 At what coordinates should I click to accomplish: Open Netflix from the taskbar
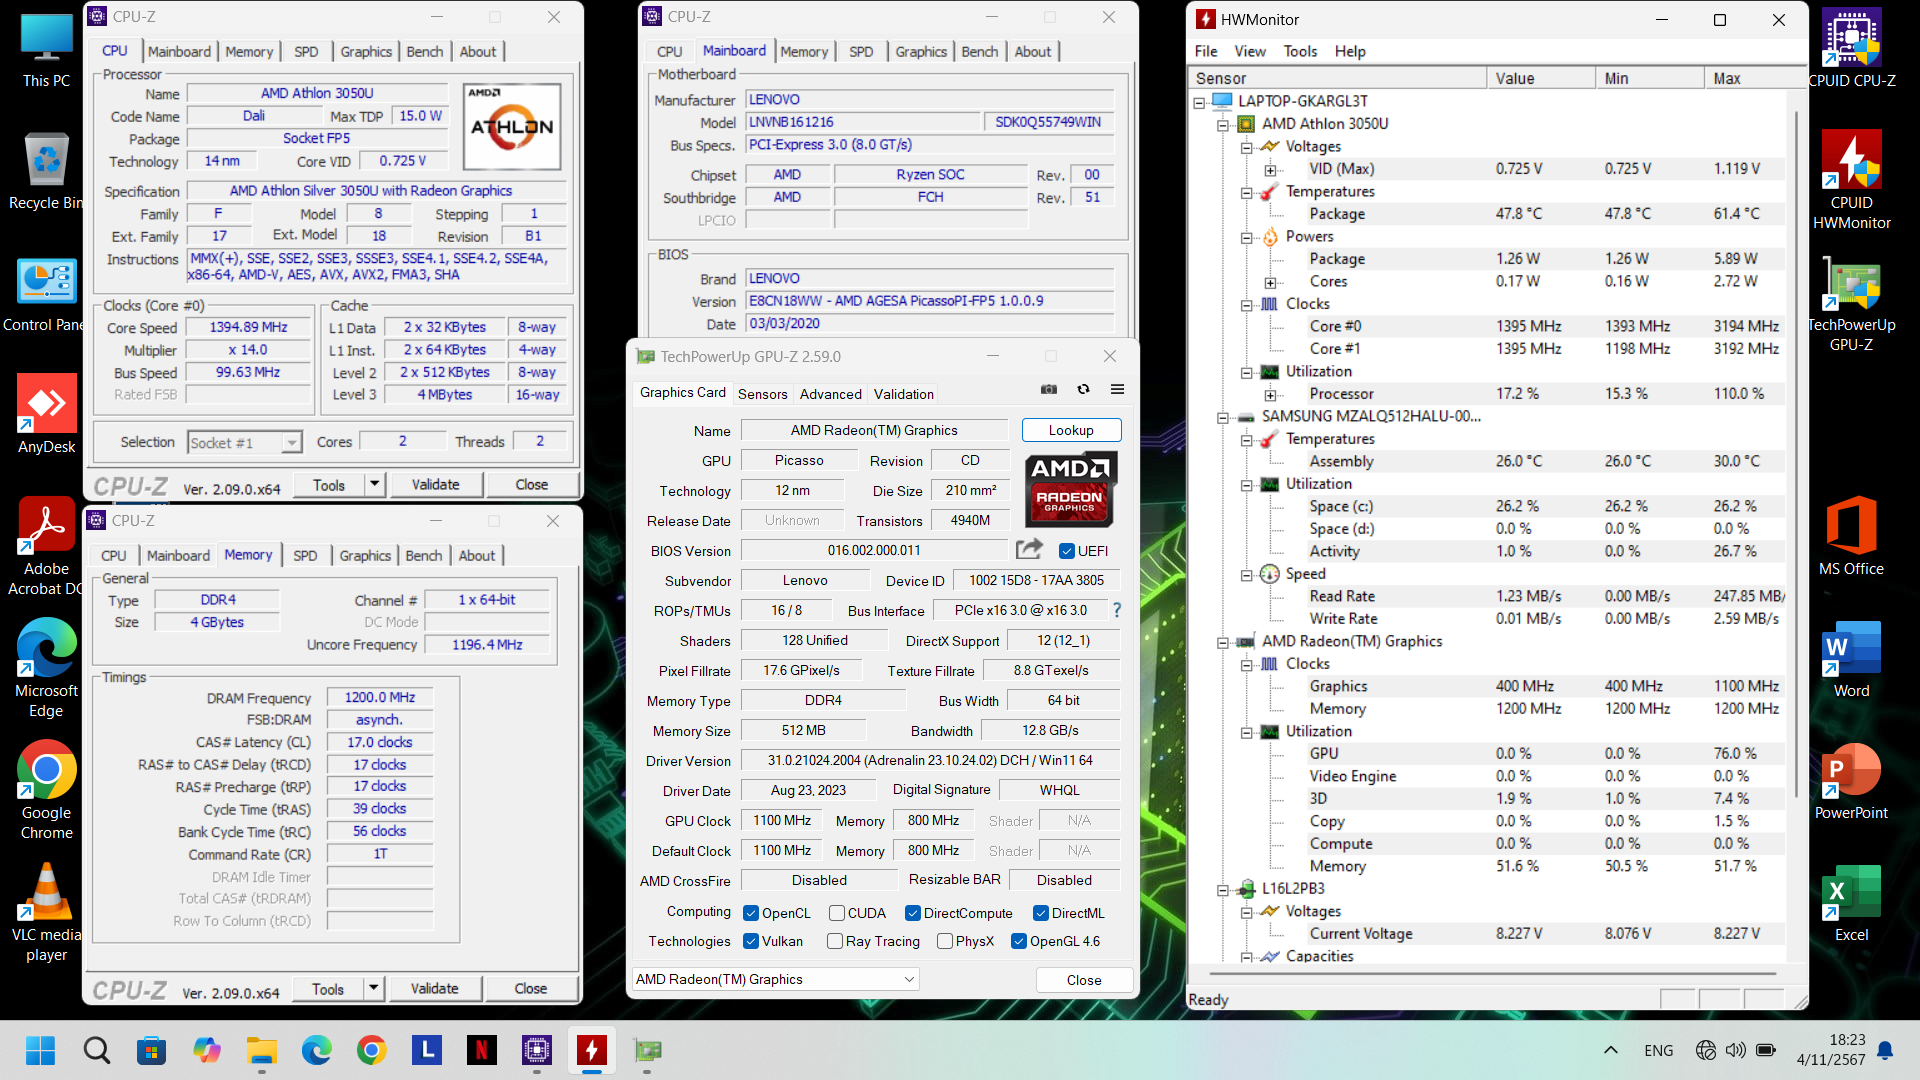481,1050
